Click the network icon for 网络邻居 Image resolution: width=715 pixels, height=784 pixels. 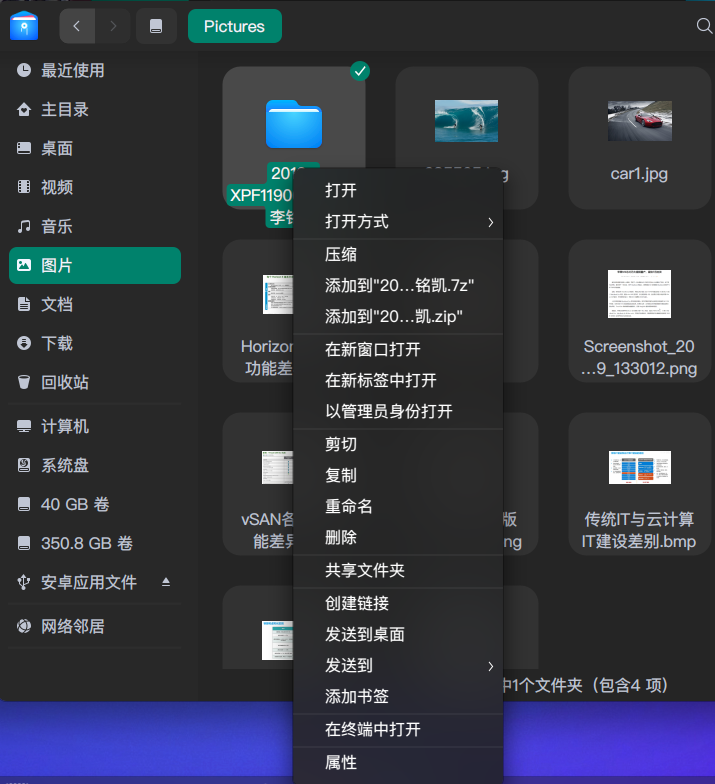[x=24, y=626]
